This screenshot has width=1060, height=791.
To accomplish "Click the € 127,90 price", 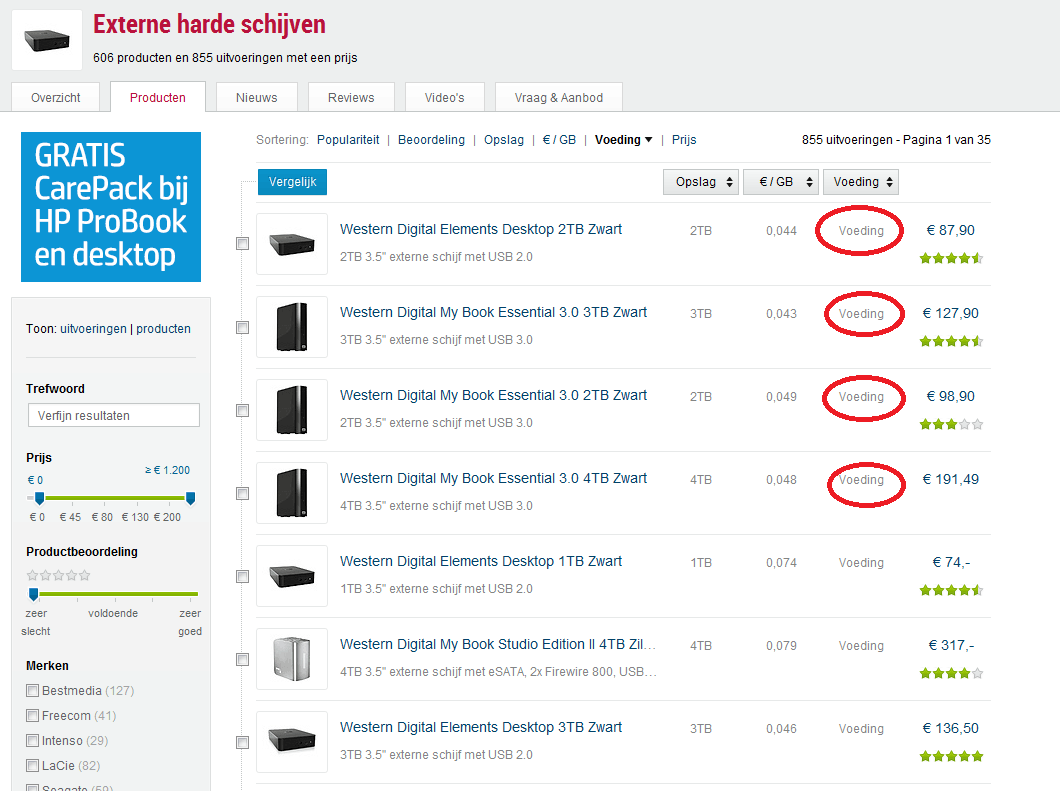I will click(950, 314).
